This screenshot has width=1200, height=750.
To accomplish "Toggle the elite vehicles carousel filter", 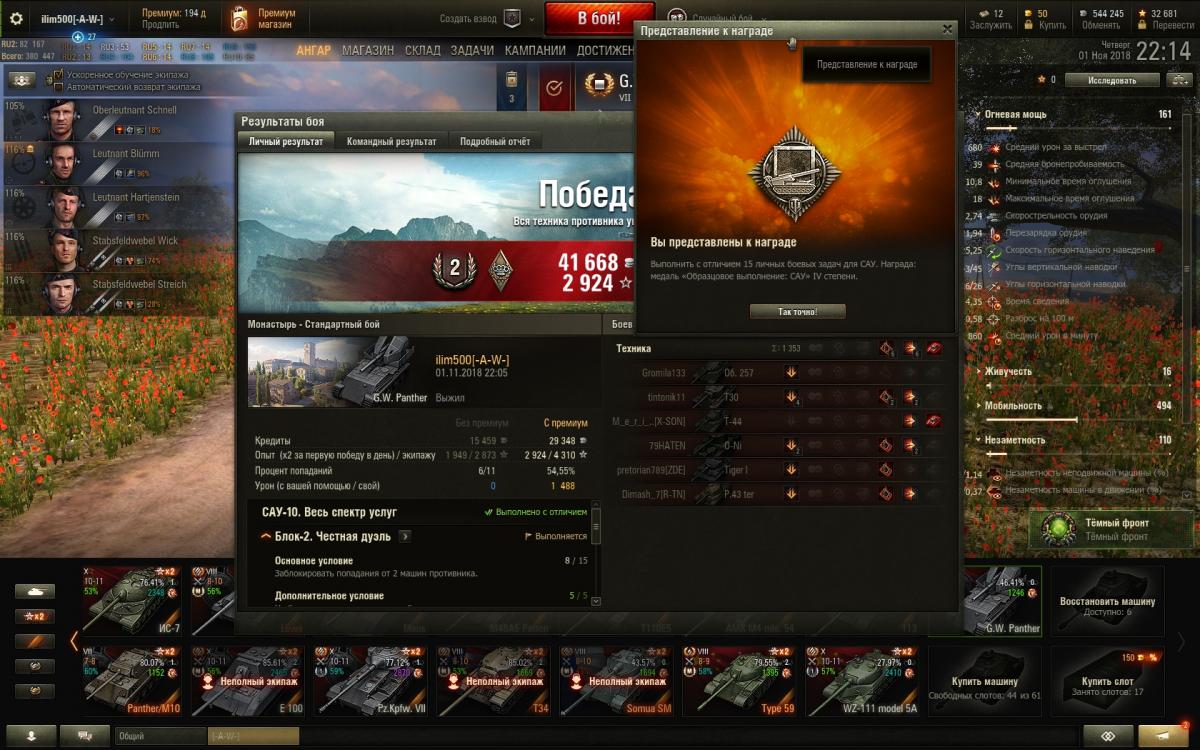I will 35,666.
